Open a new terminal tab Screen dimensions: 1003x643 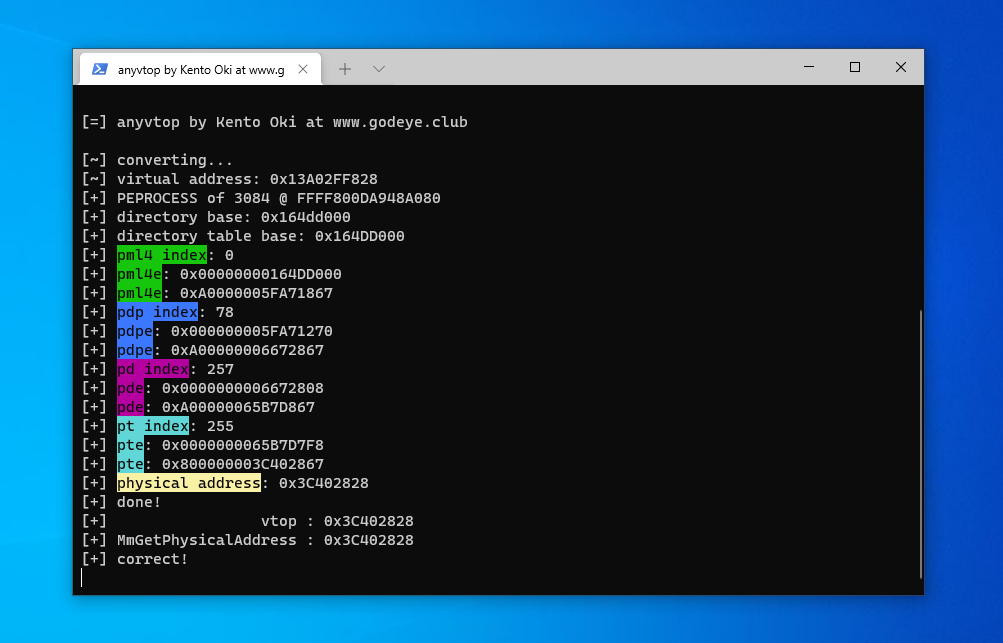click(x=345, y=69)
